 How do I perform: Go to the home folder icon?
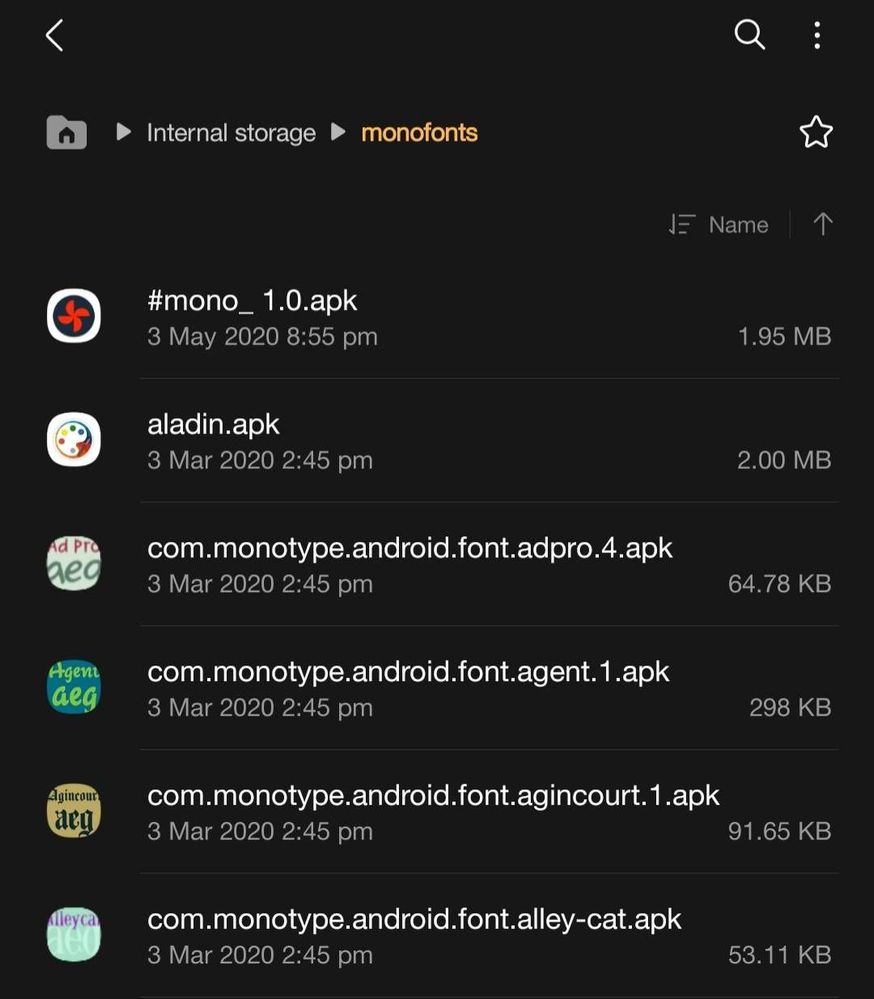click(67, 133)
